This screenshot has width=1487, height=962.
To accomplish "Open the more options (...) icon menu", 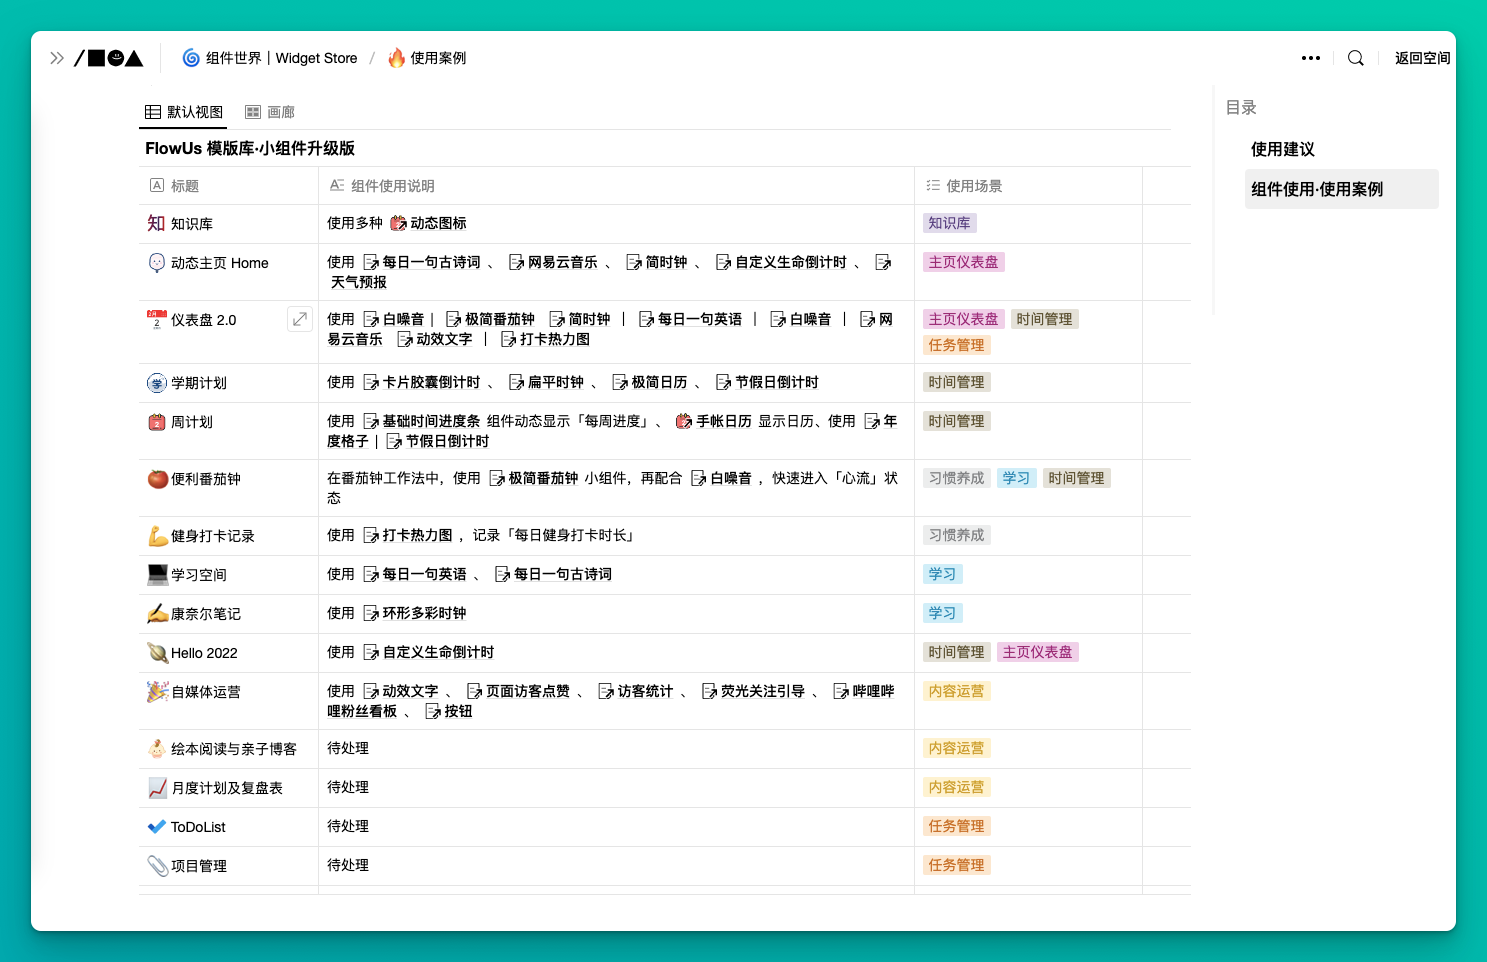I will 1310,58.
